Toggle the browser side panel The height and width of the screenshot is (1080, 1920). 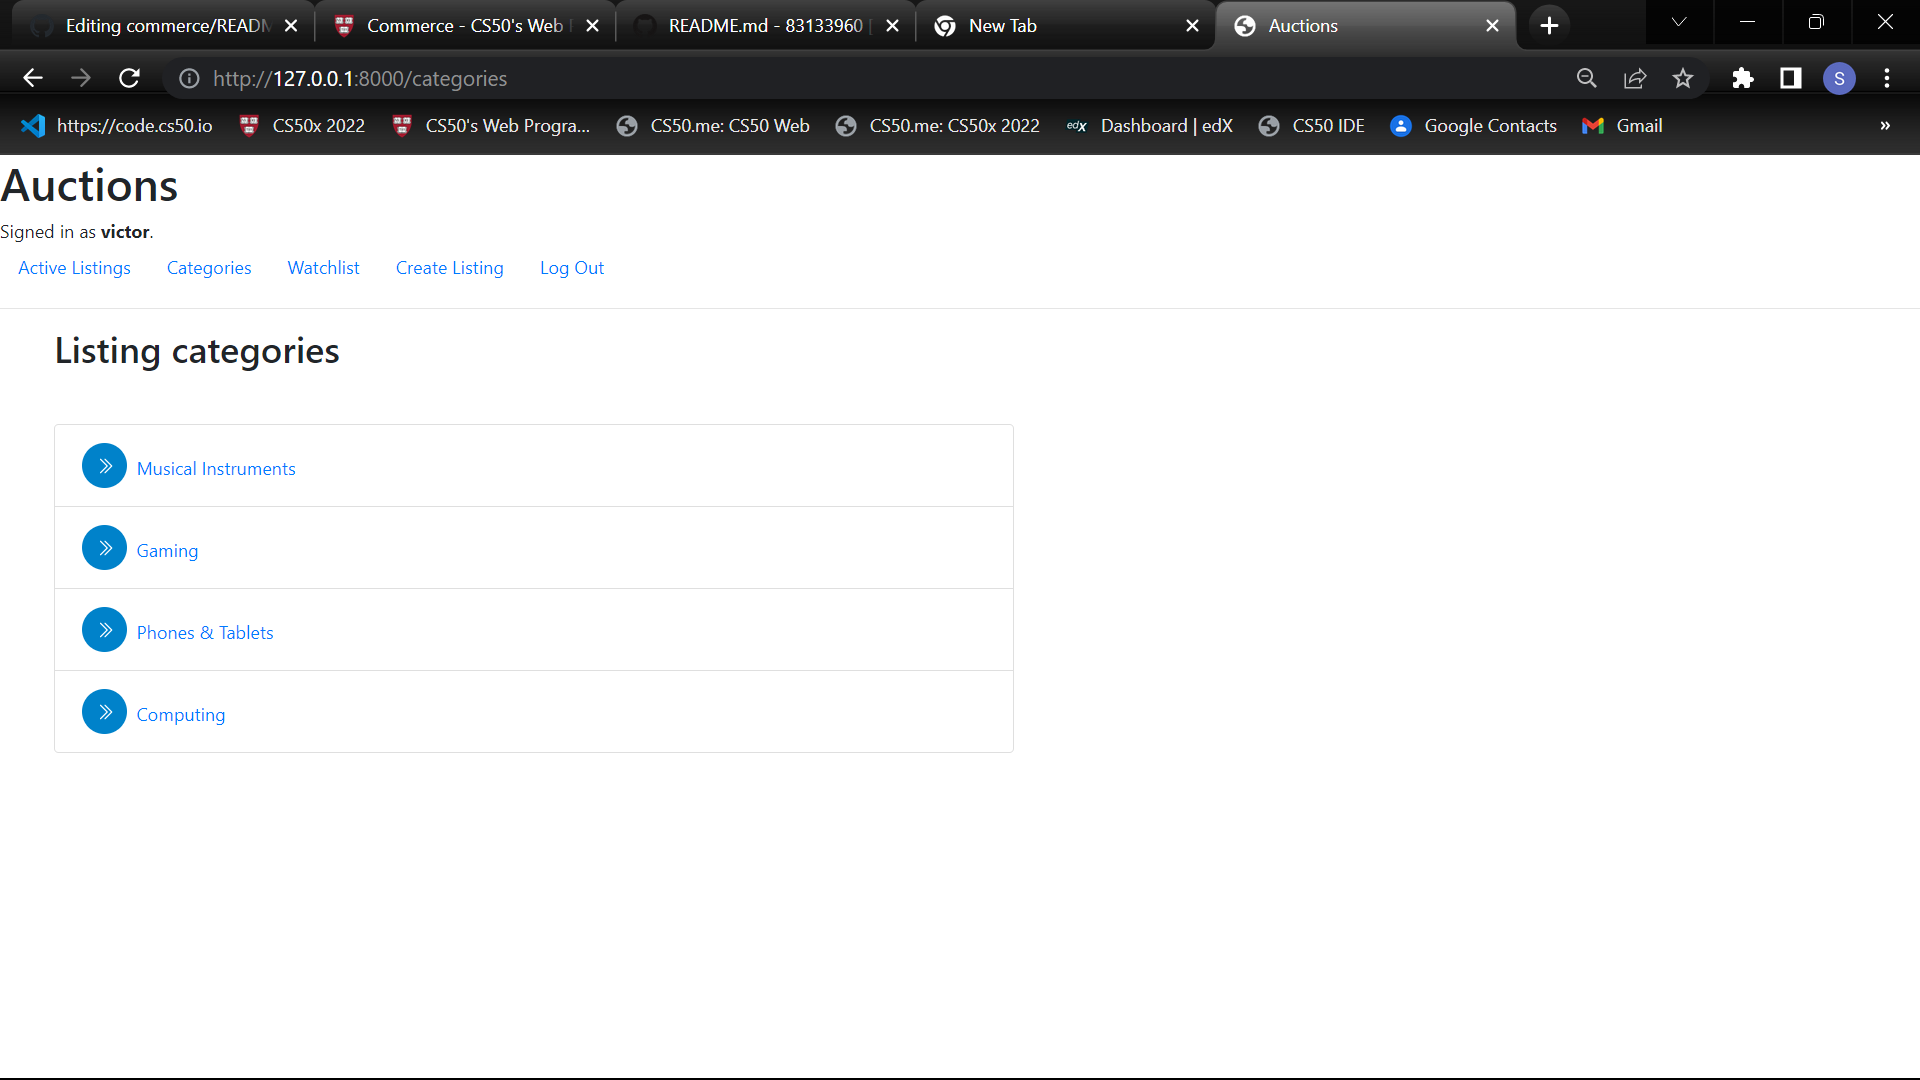coord(1791,78)
